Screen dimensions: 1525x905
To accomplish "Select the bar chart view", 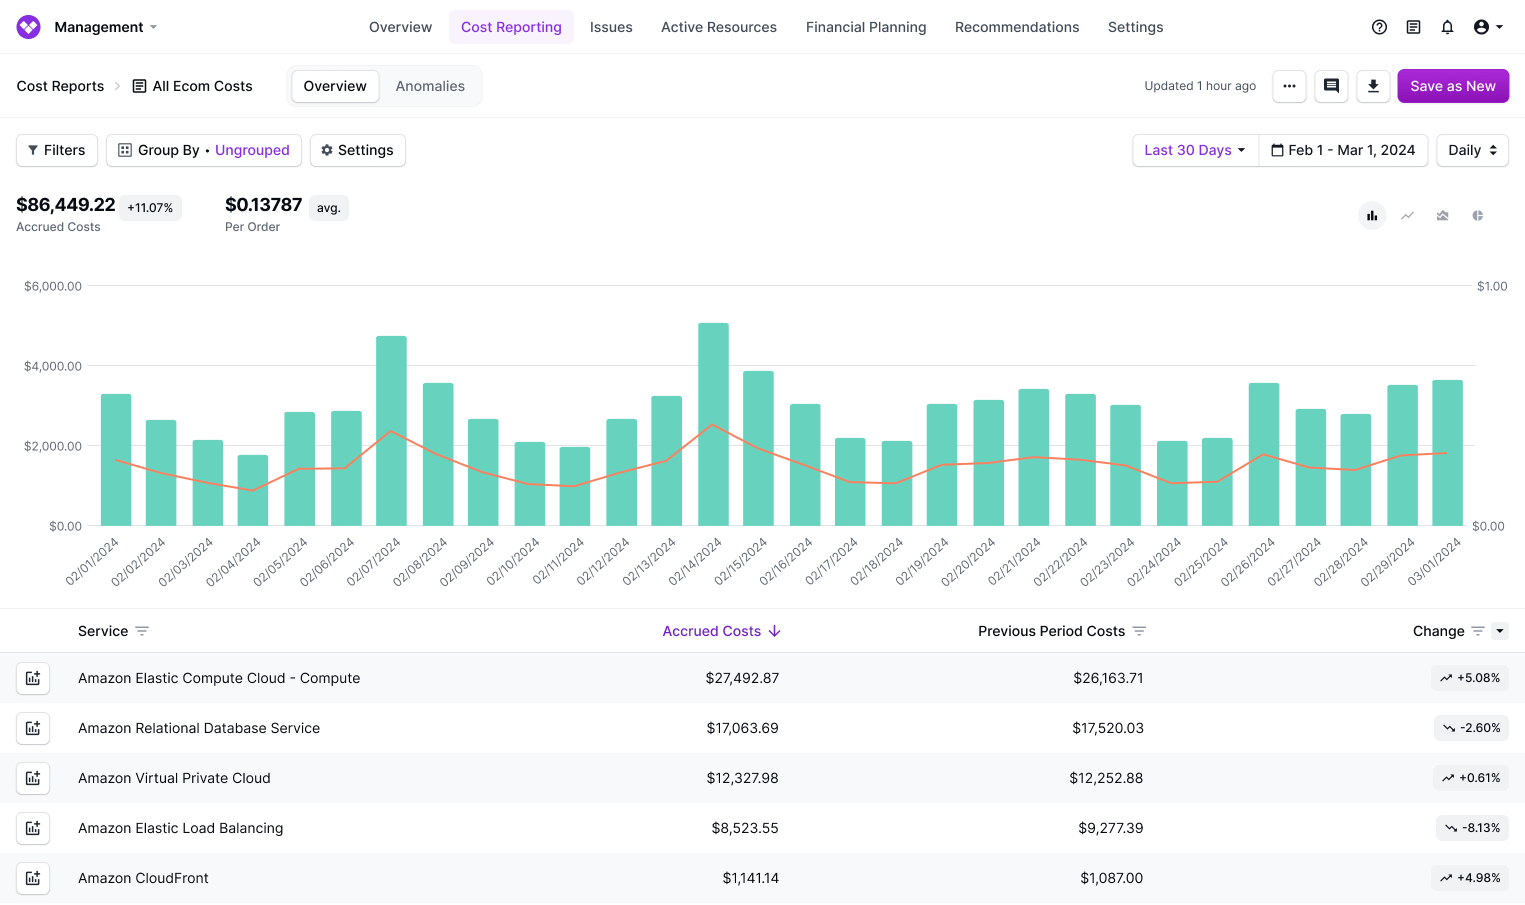I will tap(1372, 215).
